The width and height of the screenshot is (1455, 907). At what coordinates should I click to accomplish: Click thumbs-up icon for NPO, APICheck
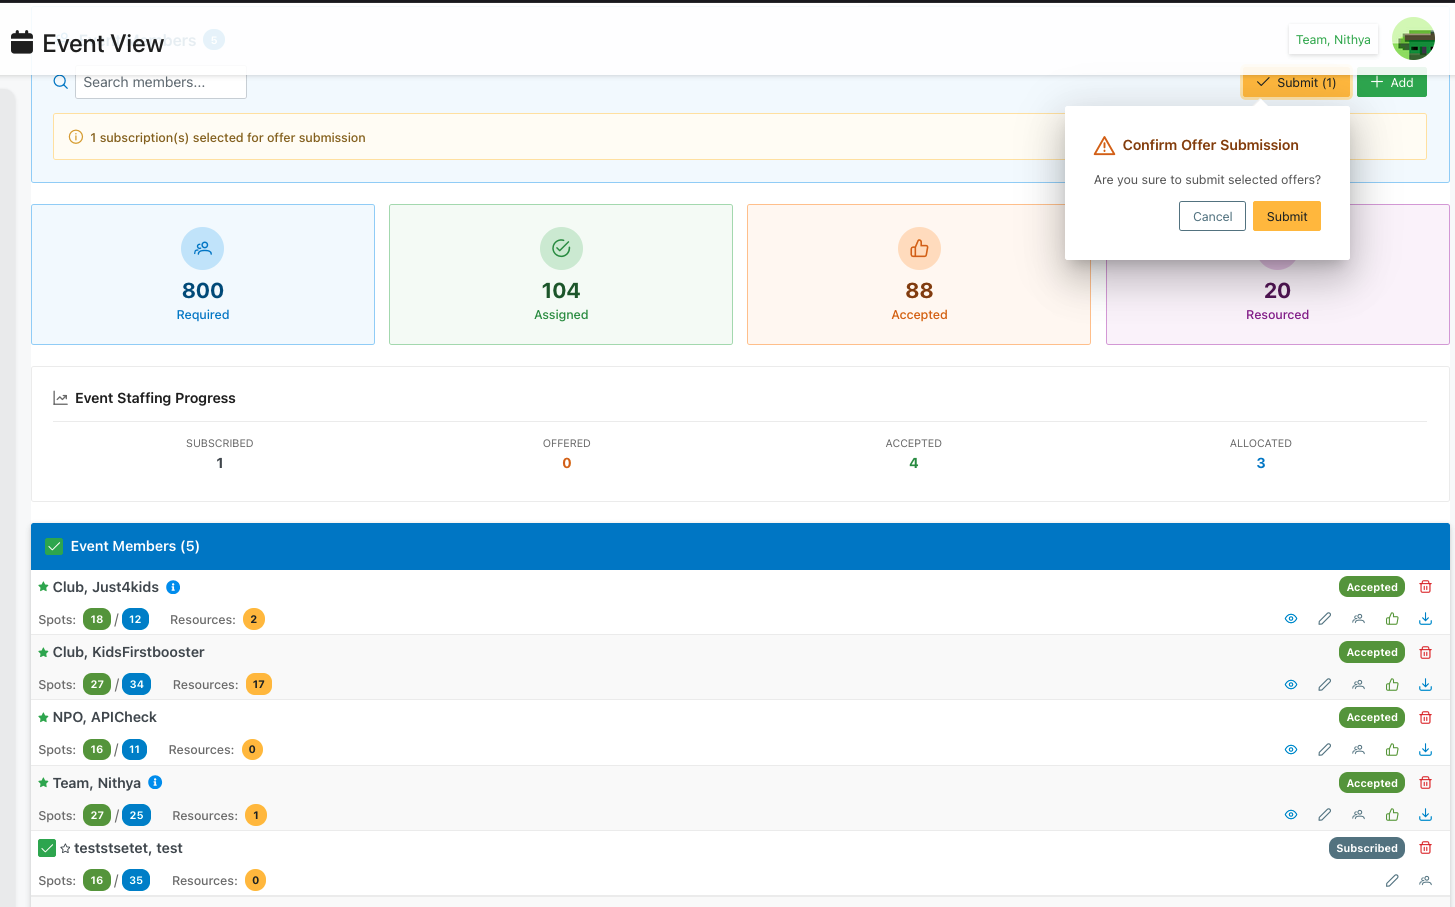[1392, 750]
